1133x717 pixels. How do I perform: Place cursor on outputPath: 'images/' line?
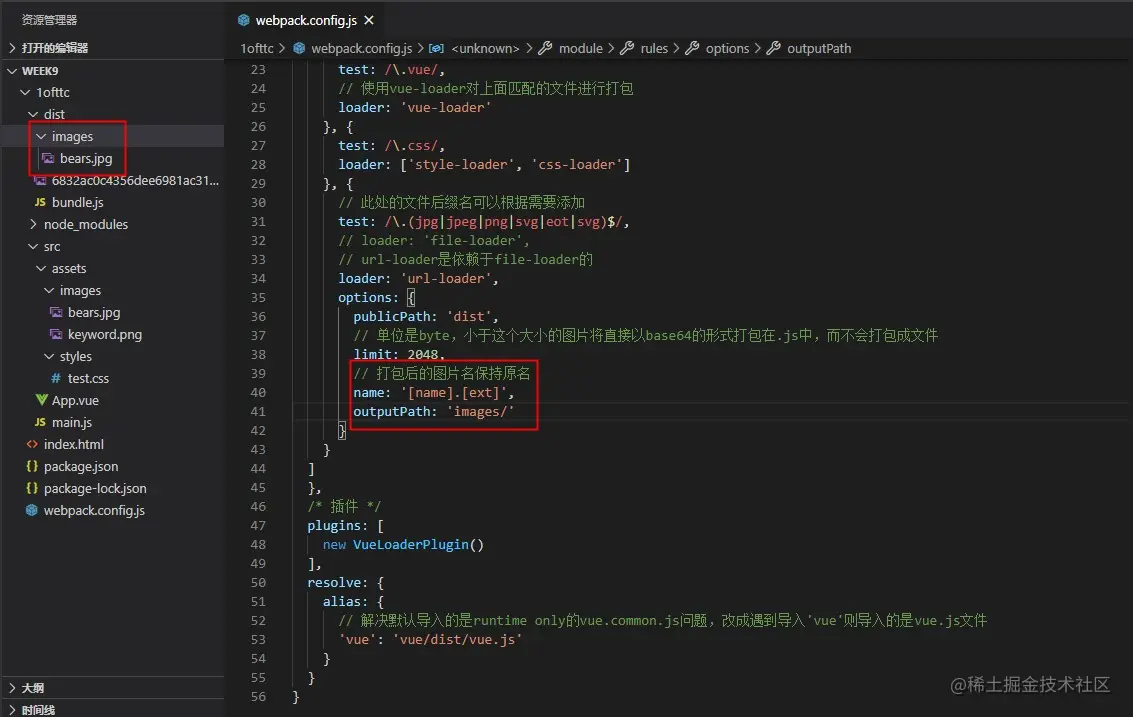[x=434, y=411]
